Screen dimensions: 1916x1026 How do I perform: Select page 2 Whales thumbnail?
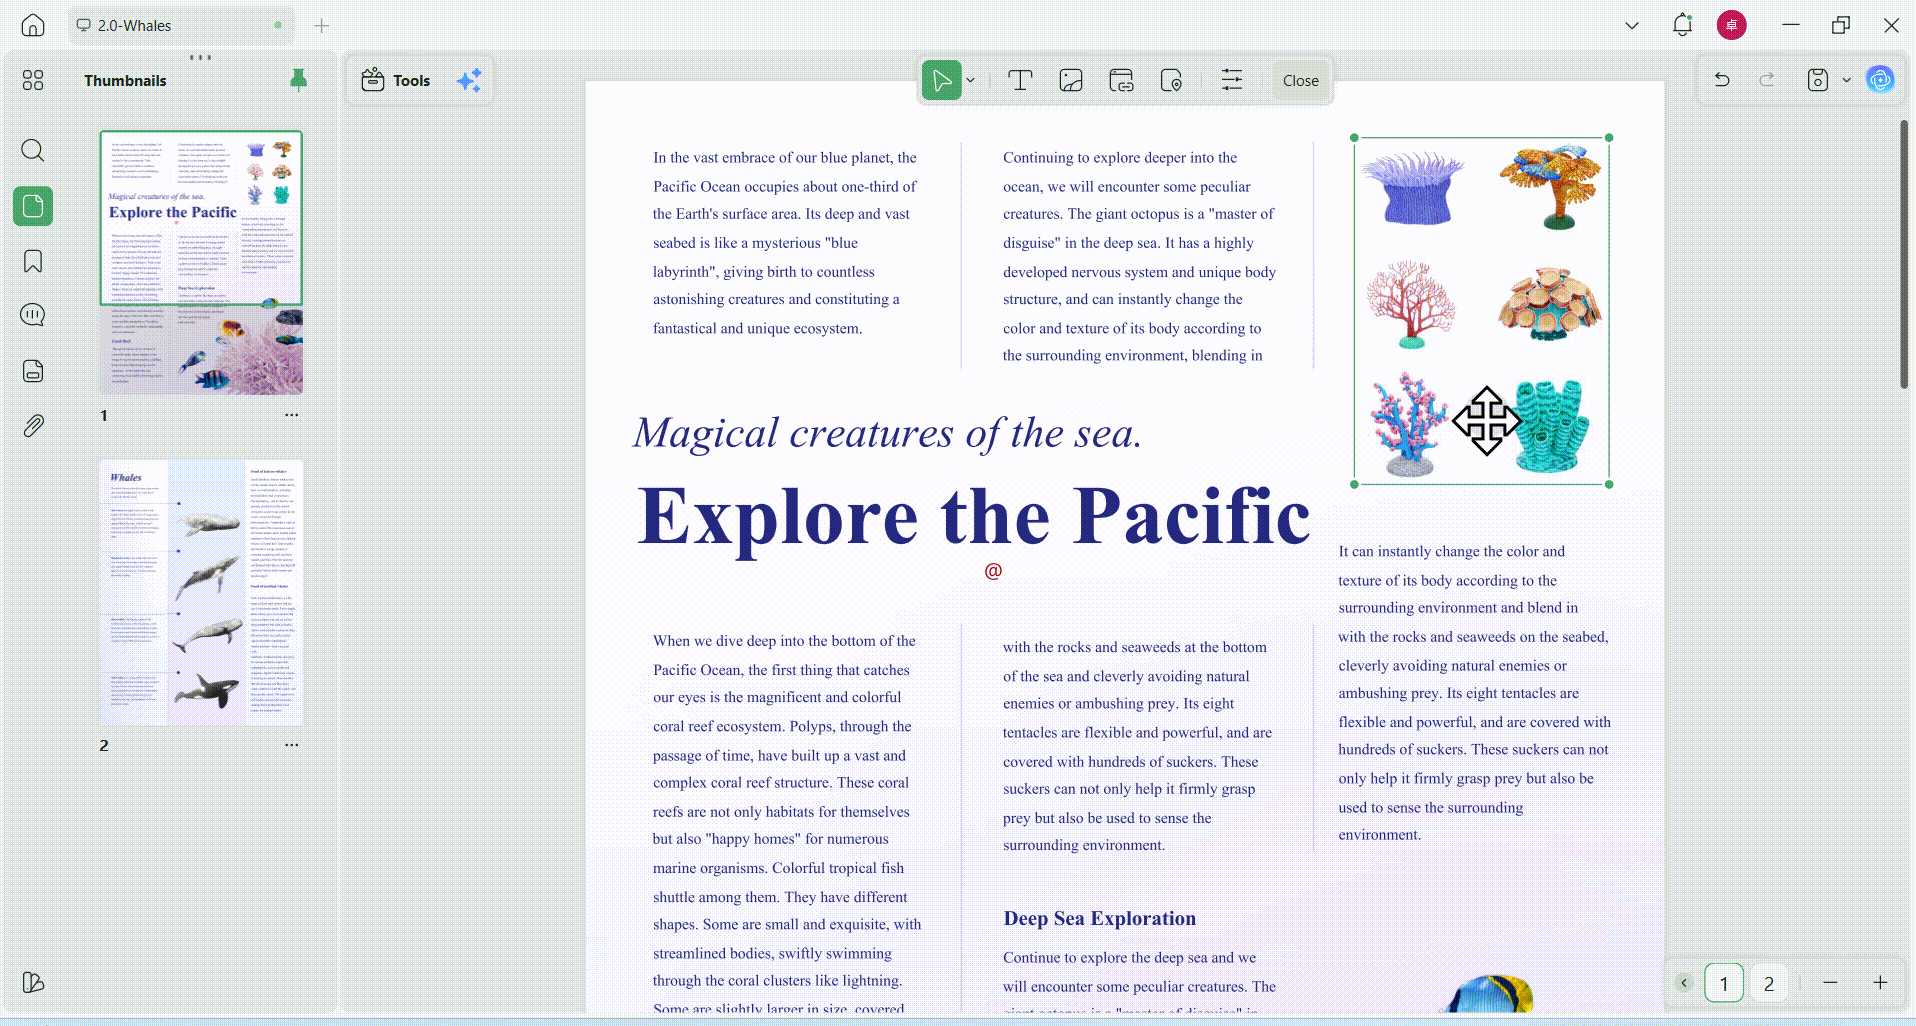click(x=201, y=593)
